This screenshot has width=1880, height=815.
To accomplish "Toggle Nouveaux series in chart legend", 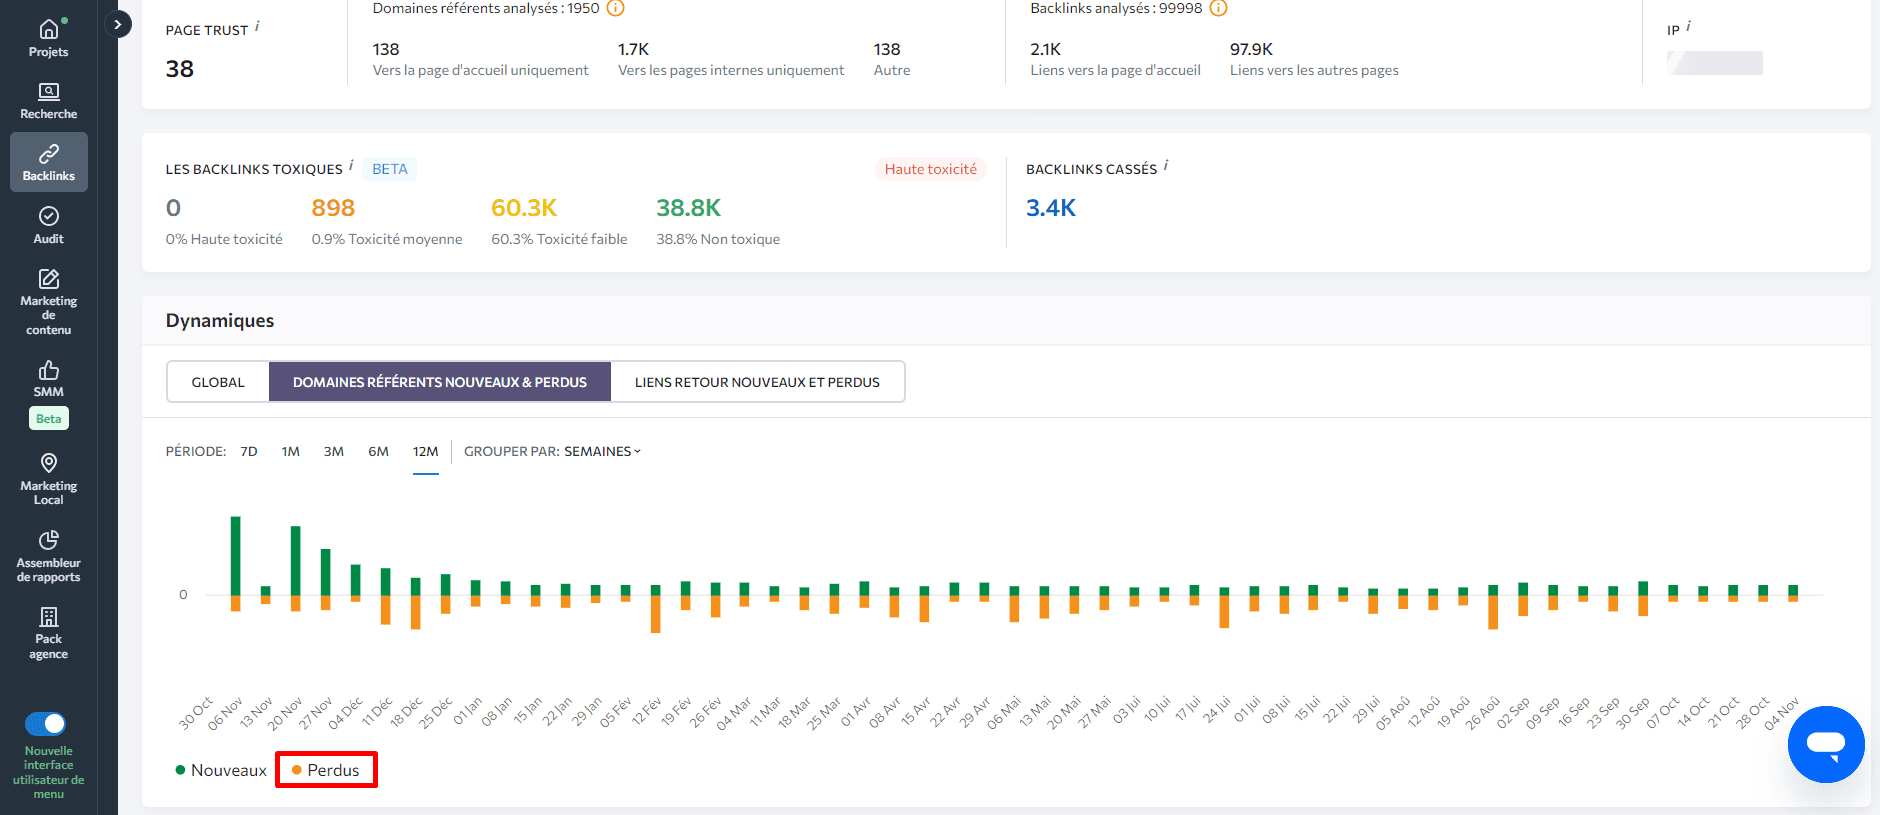I will click(221, 770).
